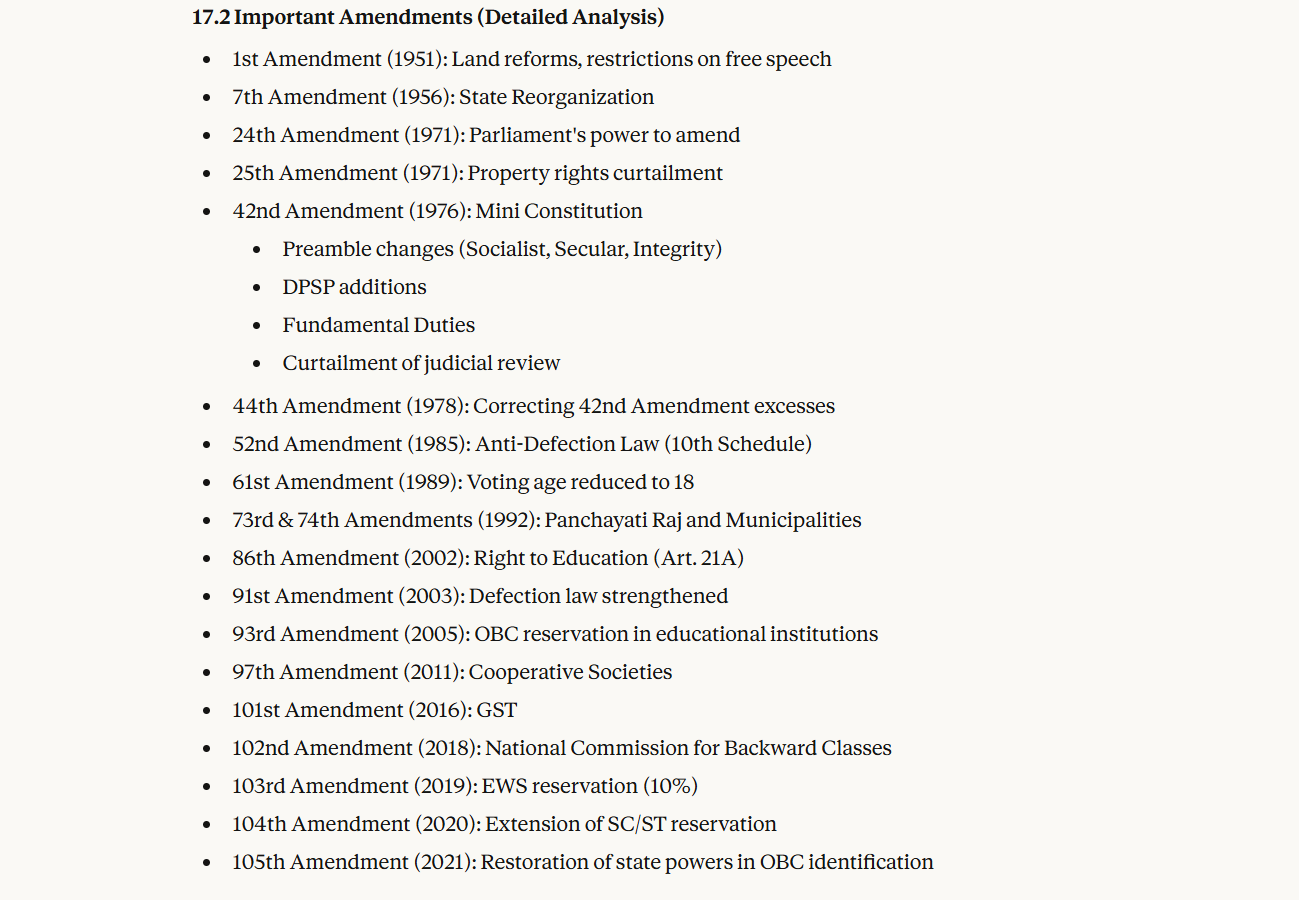Select the 'Fundamental Duties' sub-item

point(378,325)
